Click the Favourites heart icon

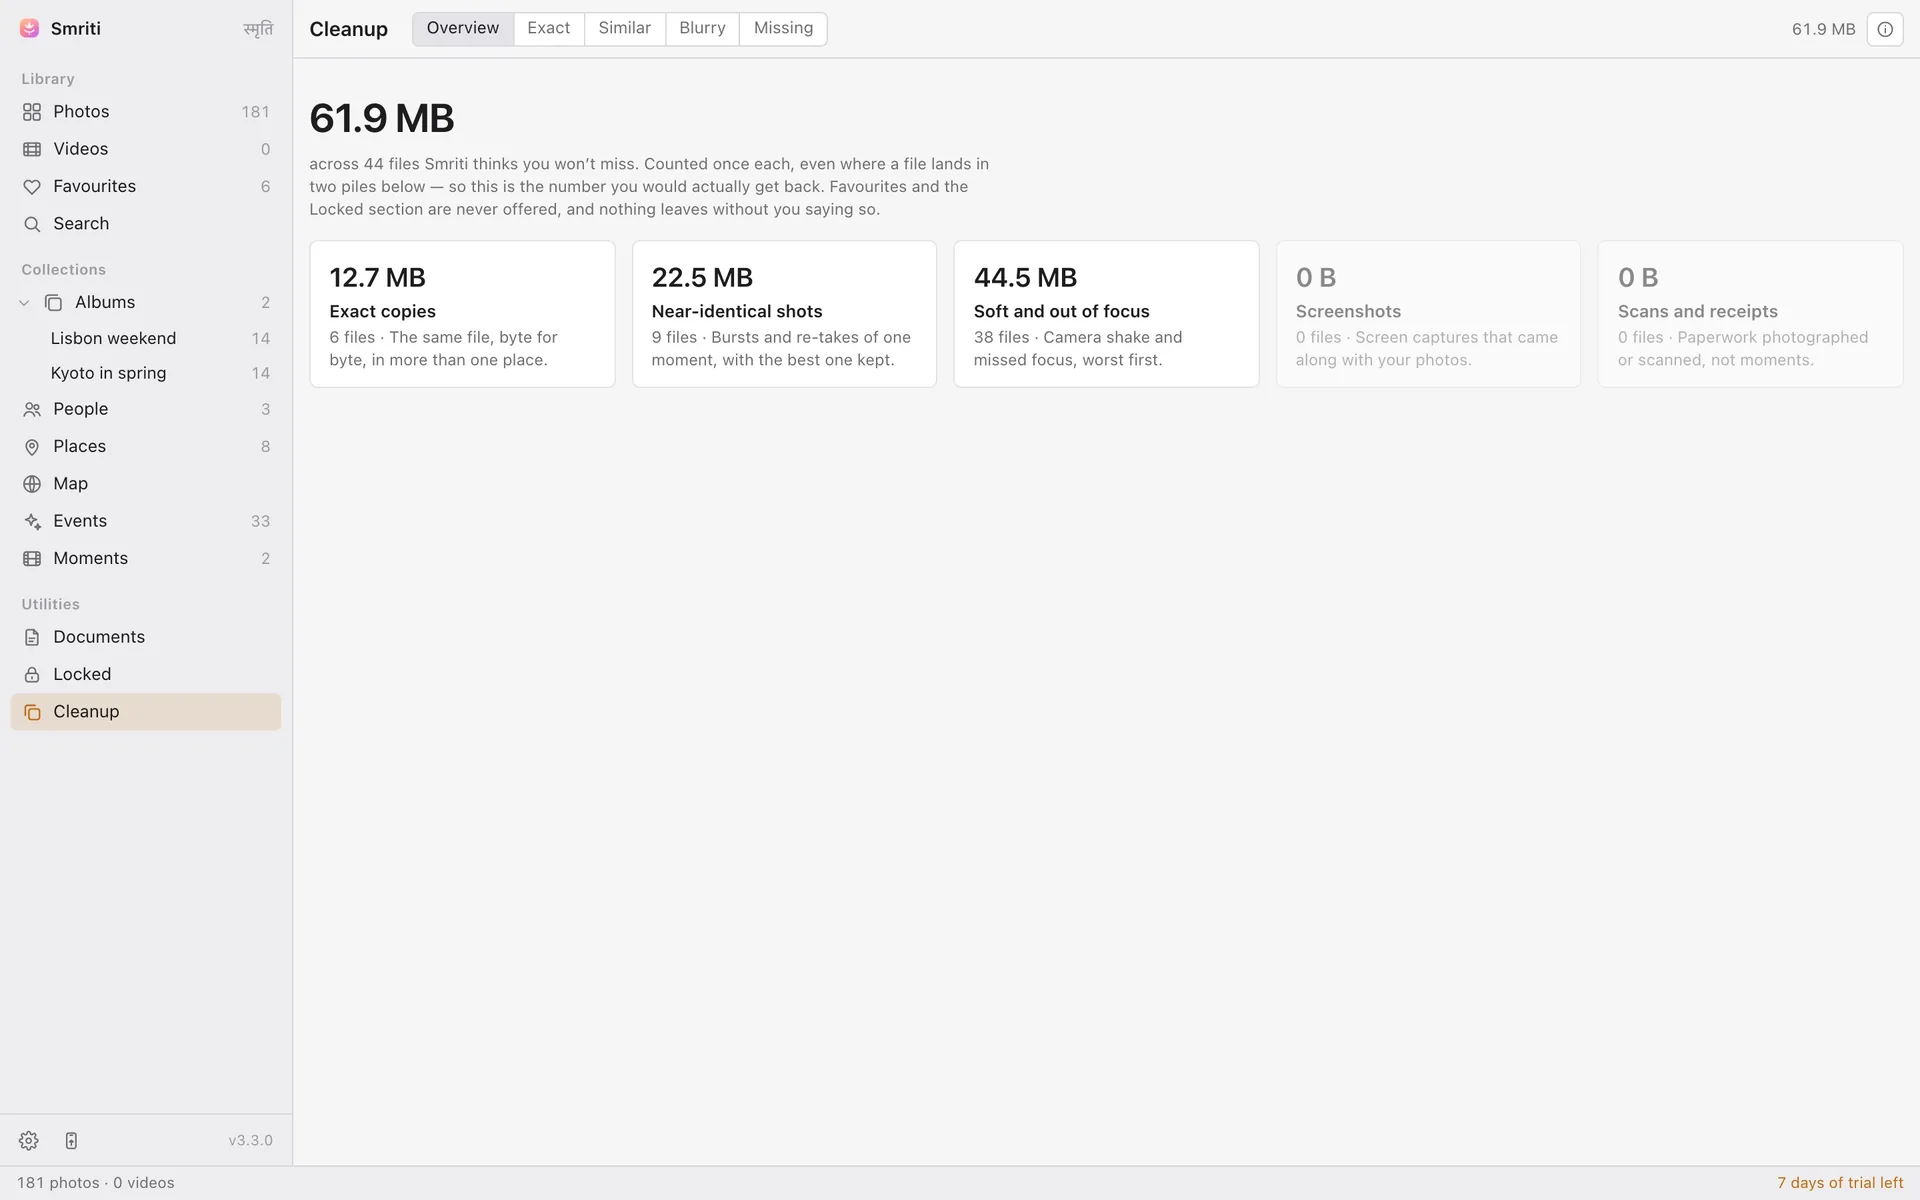32,187
